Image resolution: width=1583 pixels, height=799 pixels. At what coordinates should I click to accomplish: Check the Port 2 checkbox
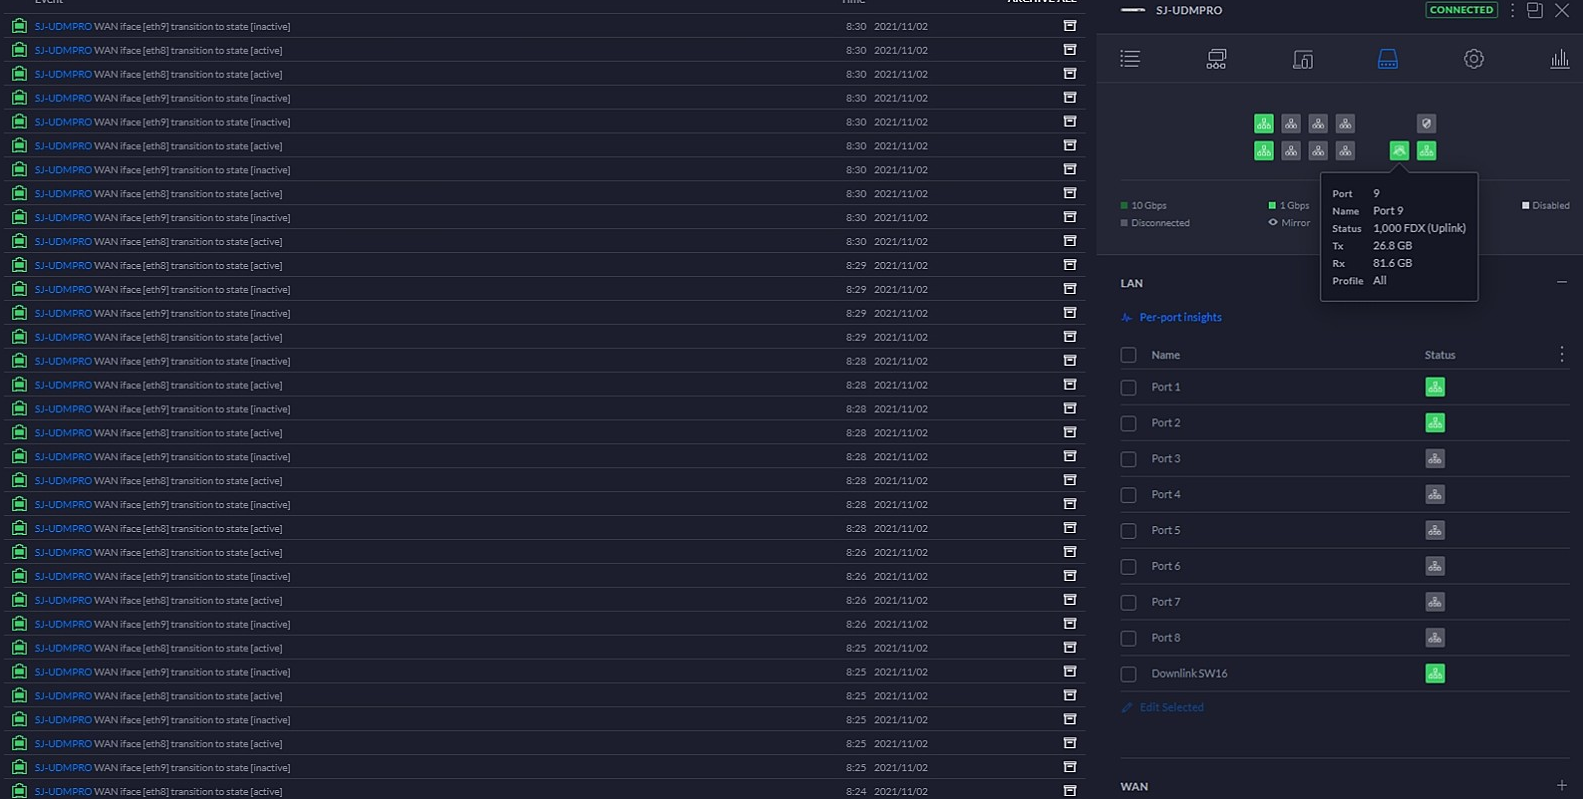point(1128,424)
